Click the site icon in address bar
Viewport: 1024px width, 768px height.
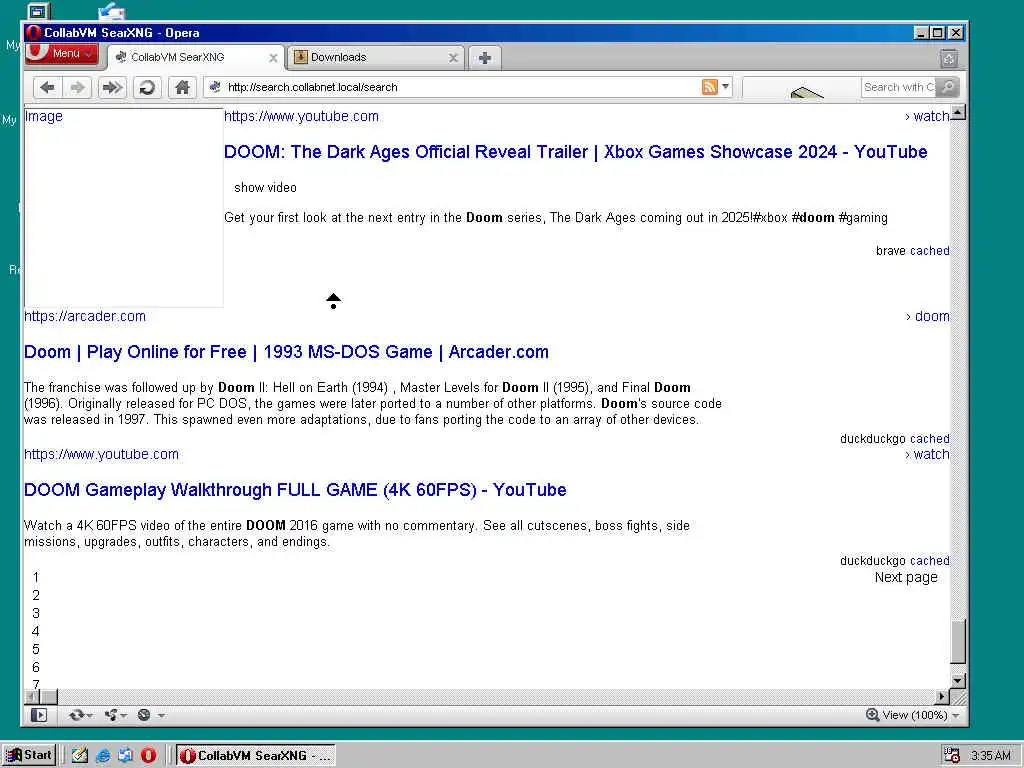tap(215, 86)
